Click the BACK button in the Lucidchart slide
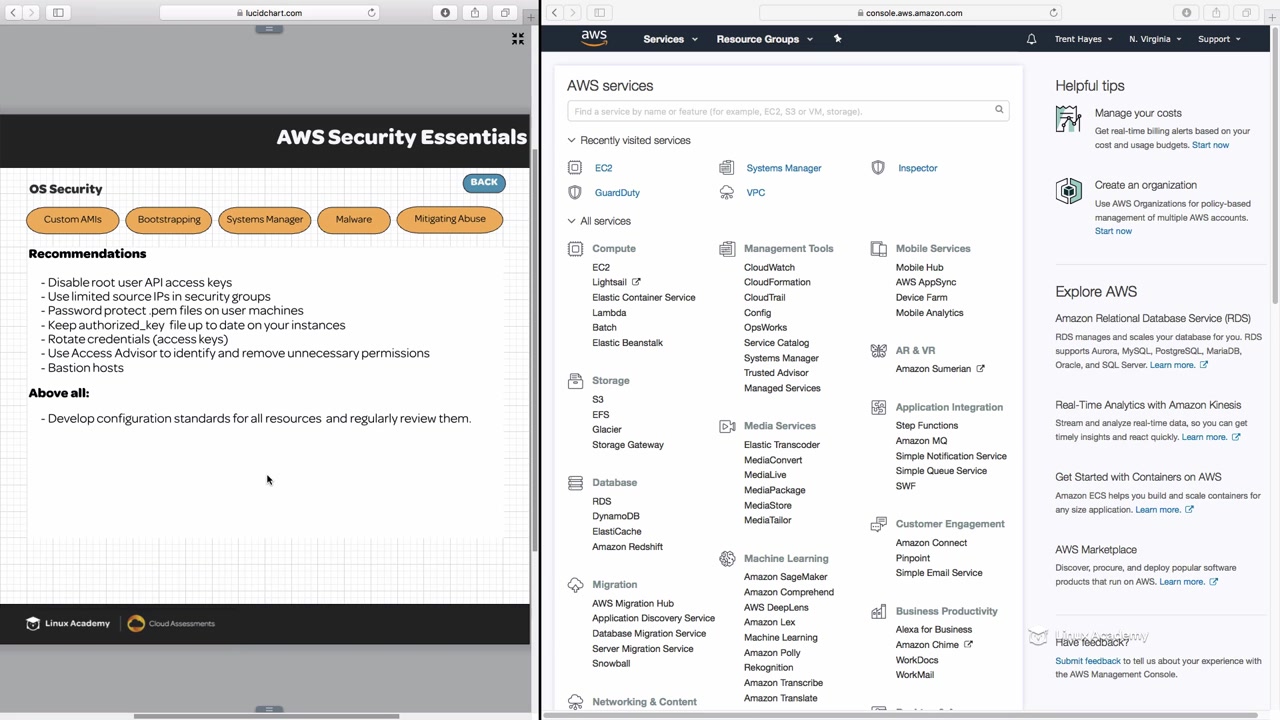The height and width of the screenshot is (720, 1280). point(484,182)
